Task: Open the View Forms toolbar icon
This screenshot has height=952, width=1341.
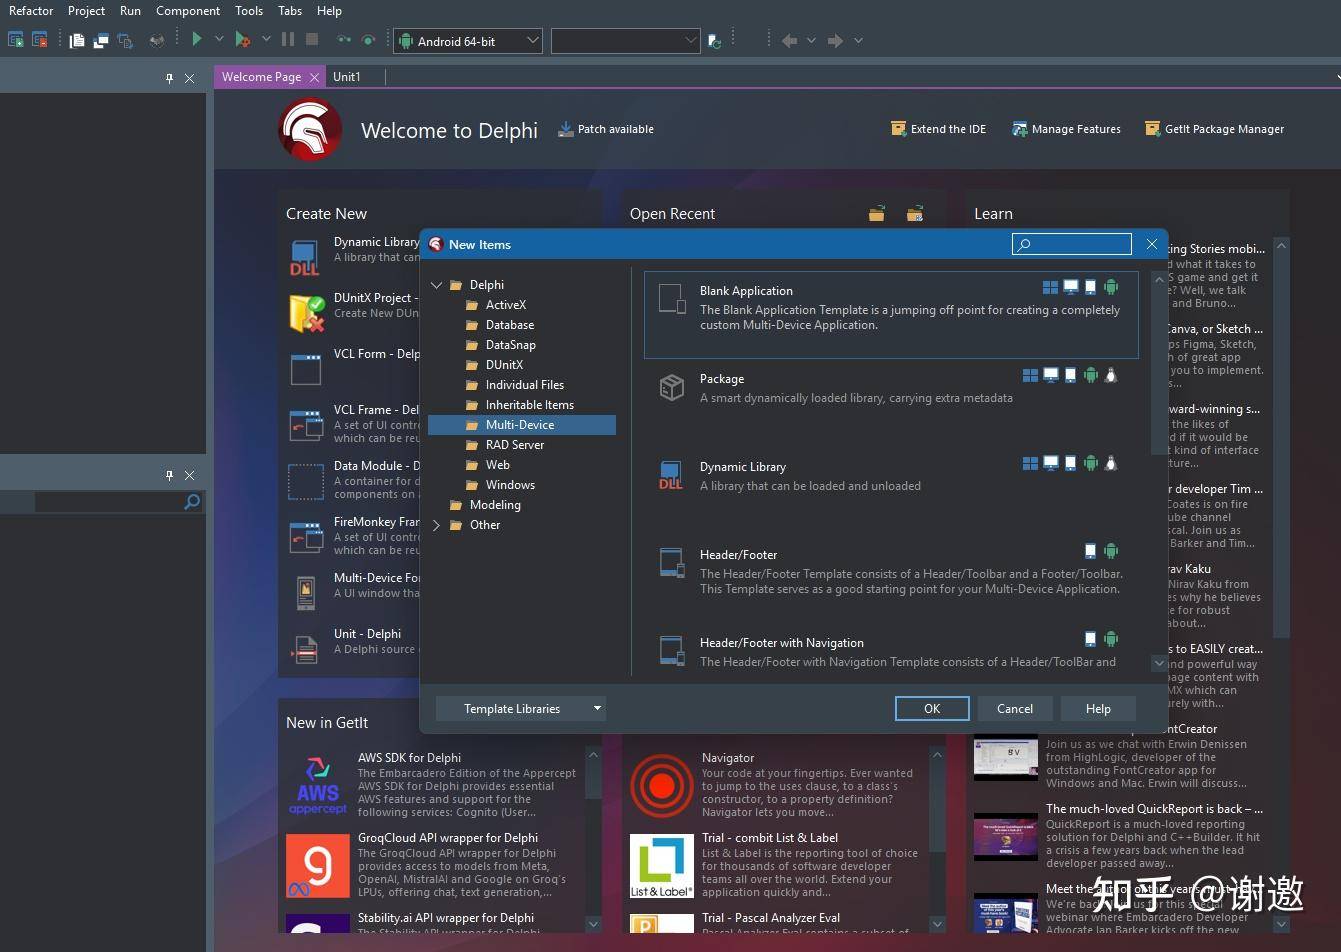Action: [x=101, y=40]
